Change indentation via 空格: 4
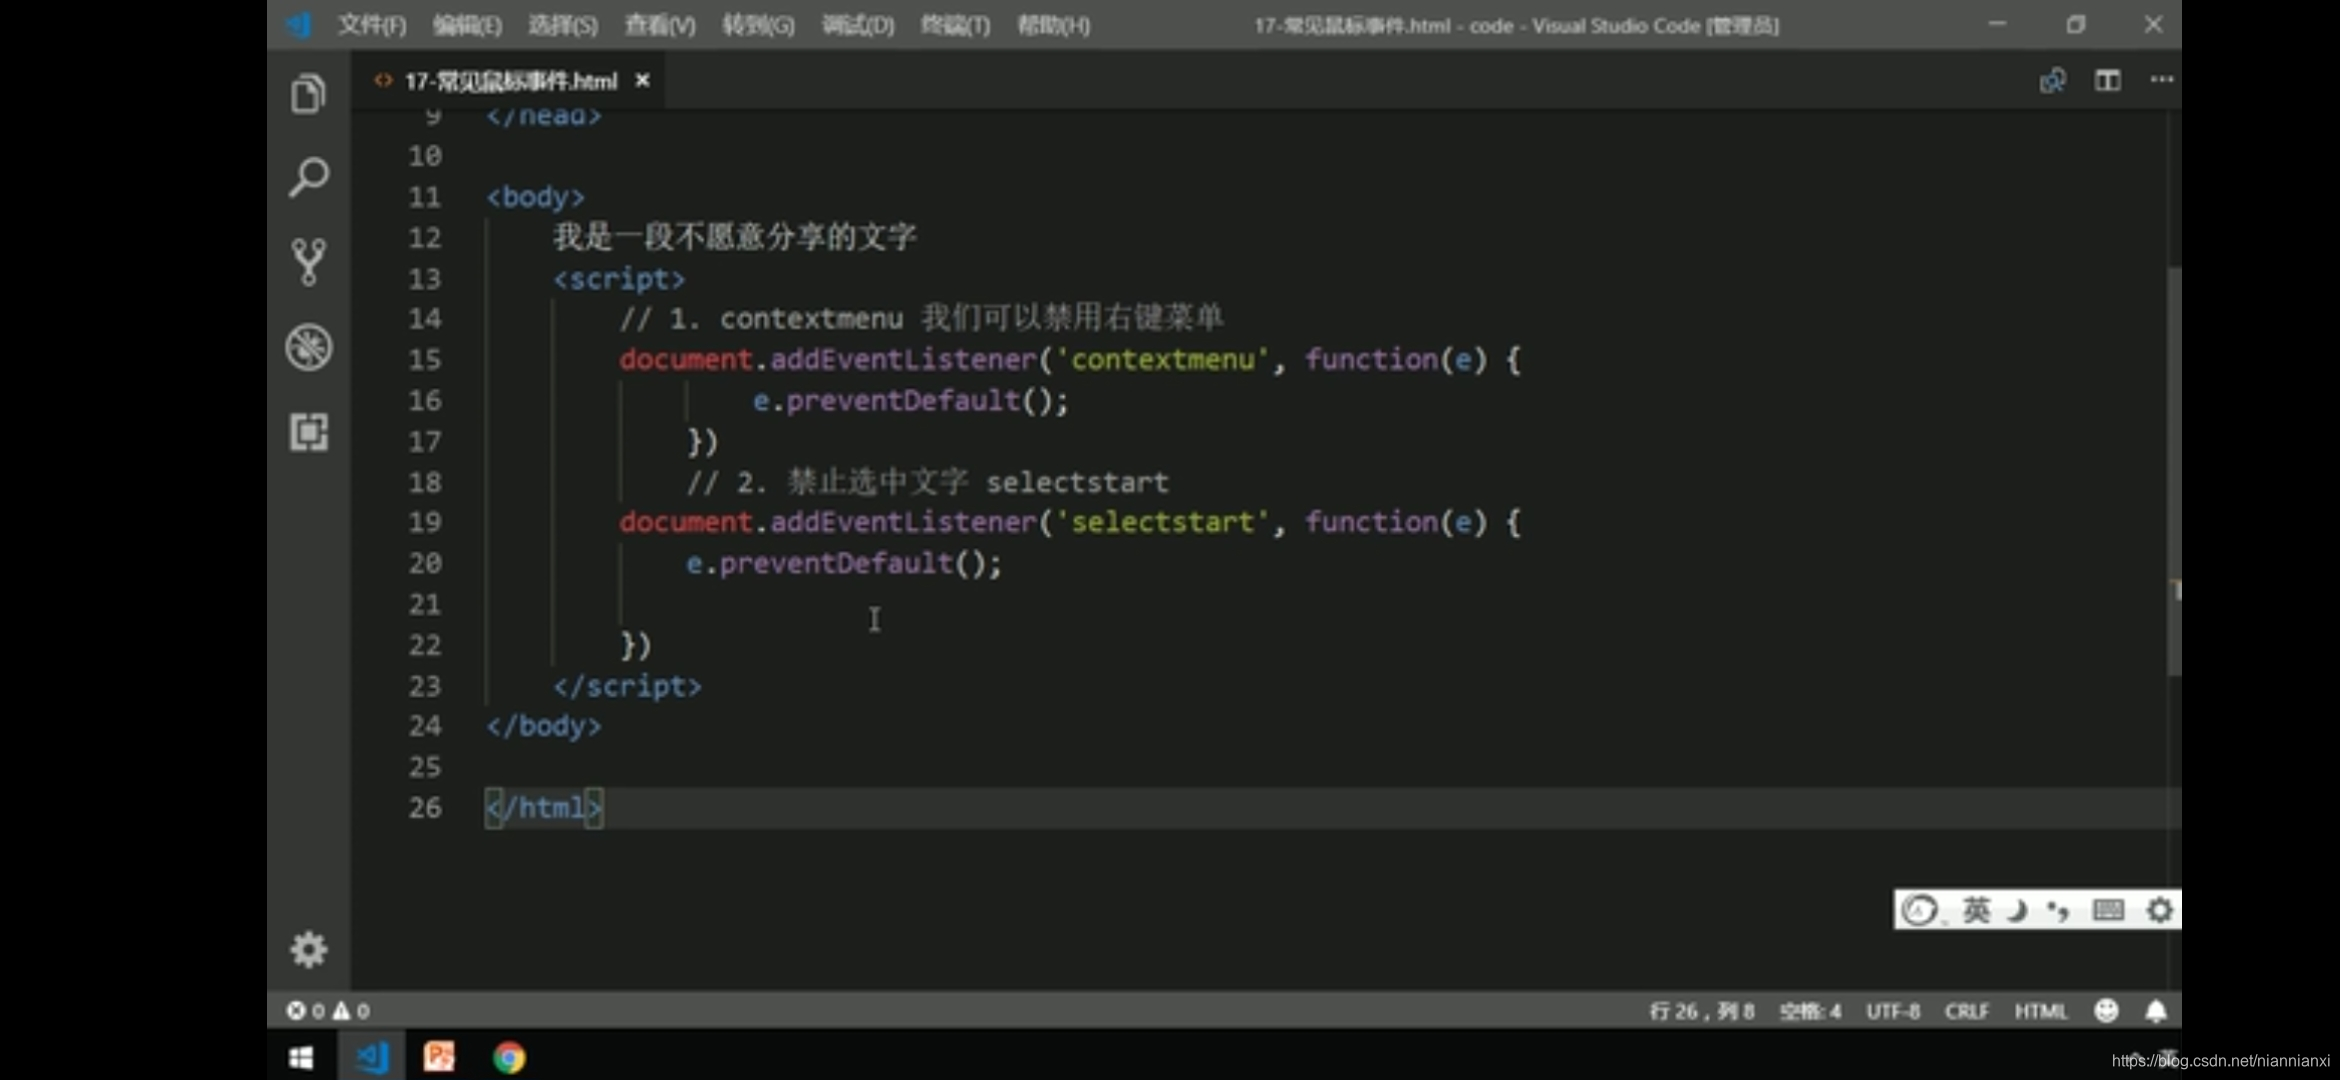This screenshot has width=2340, height=1080. click(x=1810, y=1011)
